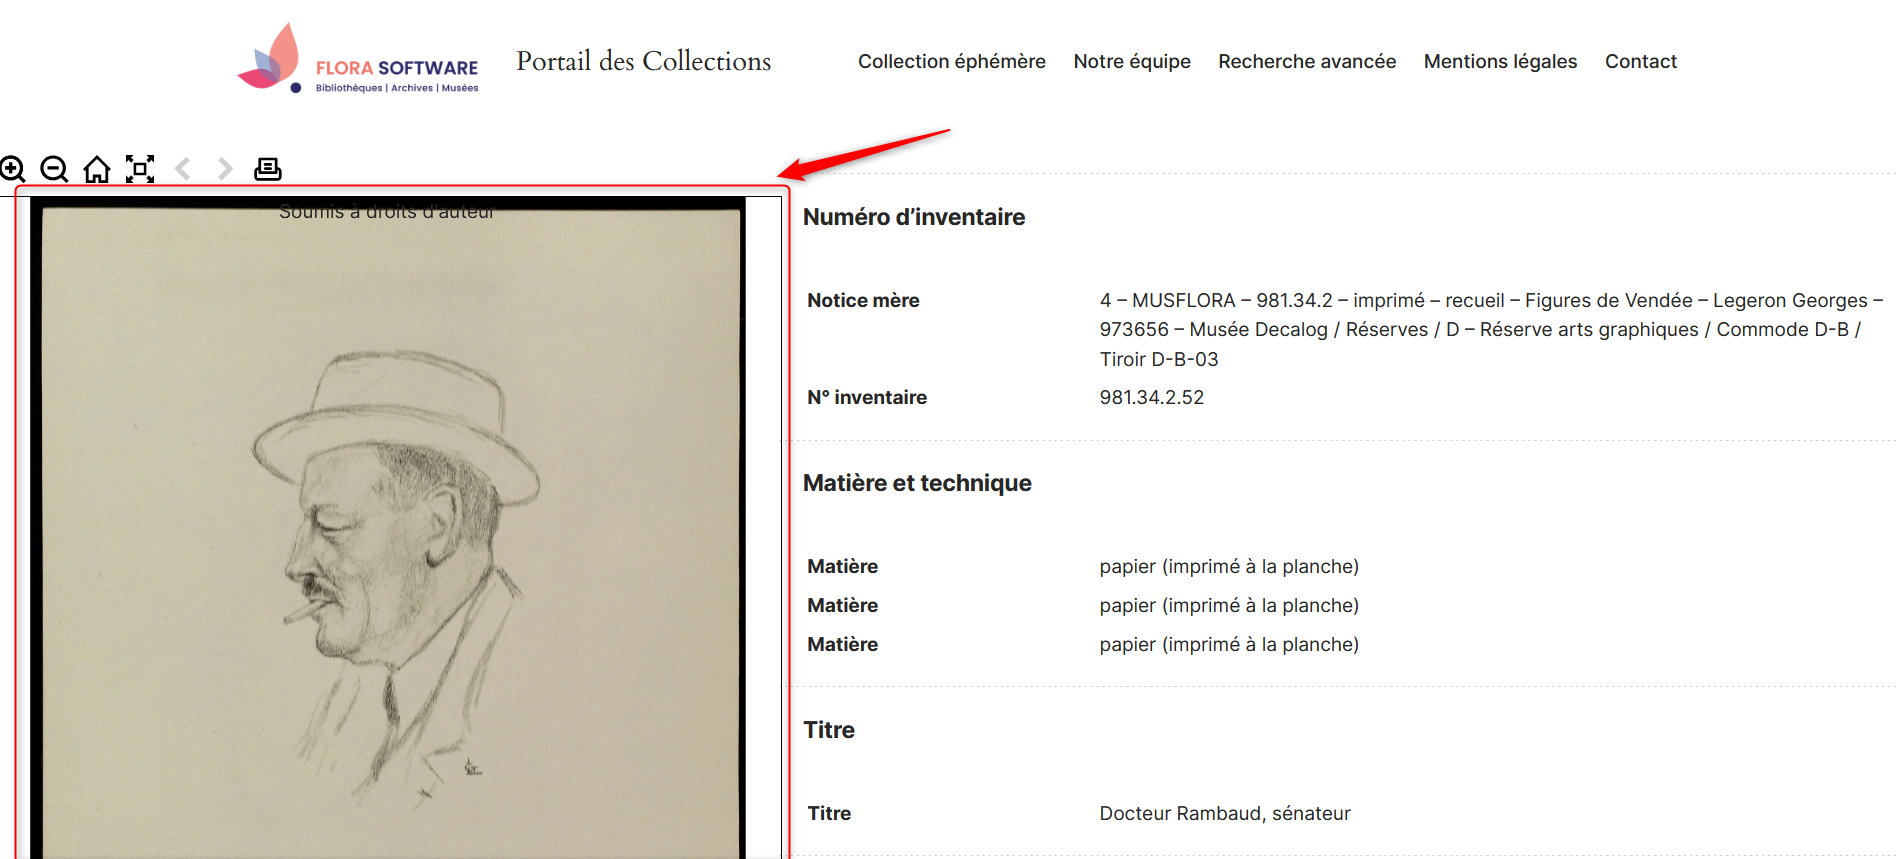Click the Numéro d'inventaire heading
The width and height of the screenshot is (1900, 859).
914,217
